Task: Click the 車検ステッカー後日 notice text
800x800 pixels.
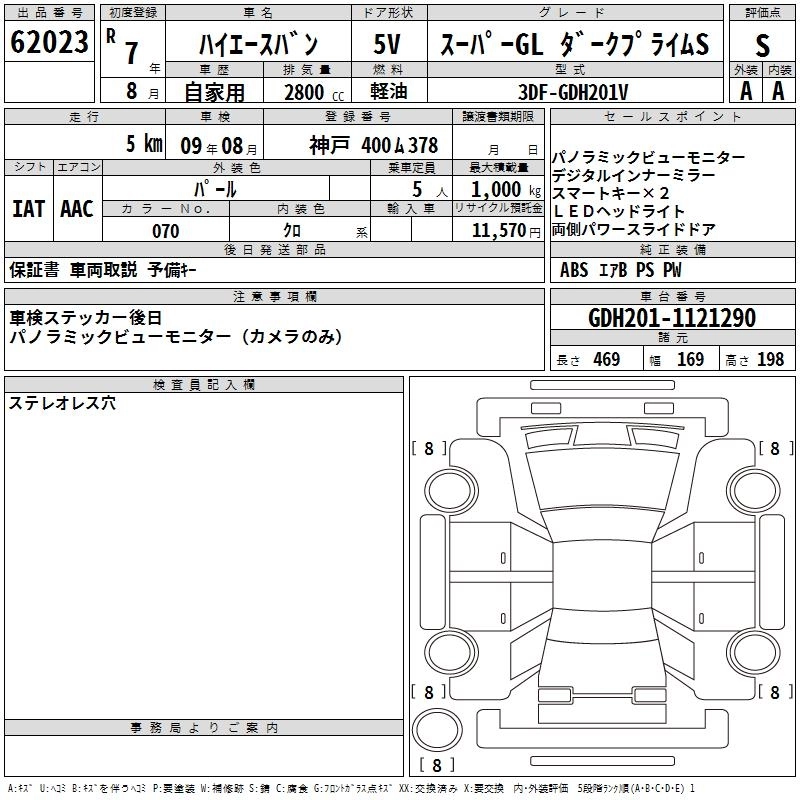Action: click(86, 317)
